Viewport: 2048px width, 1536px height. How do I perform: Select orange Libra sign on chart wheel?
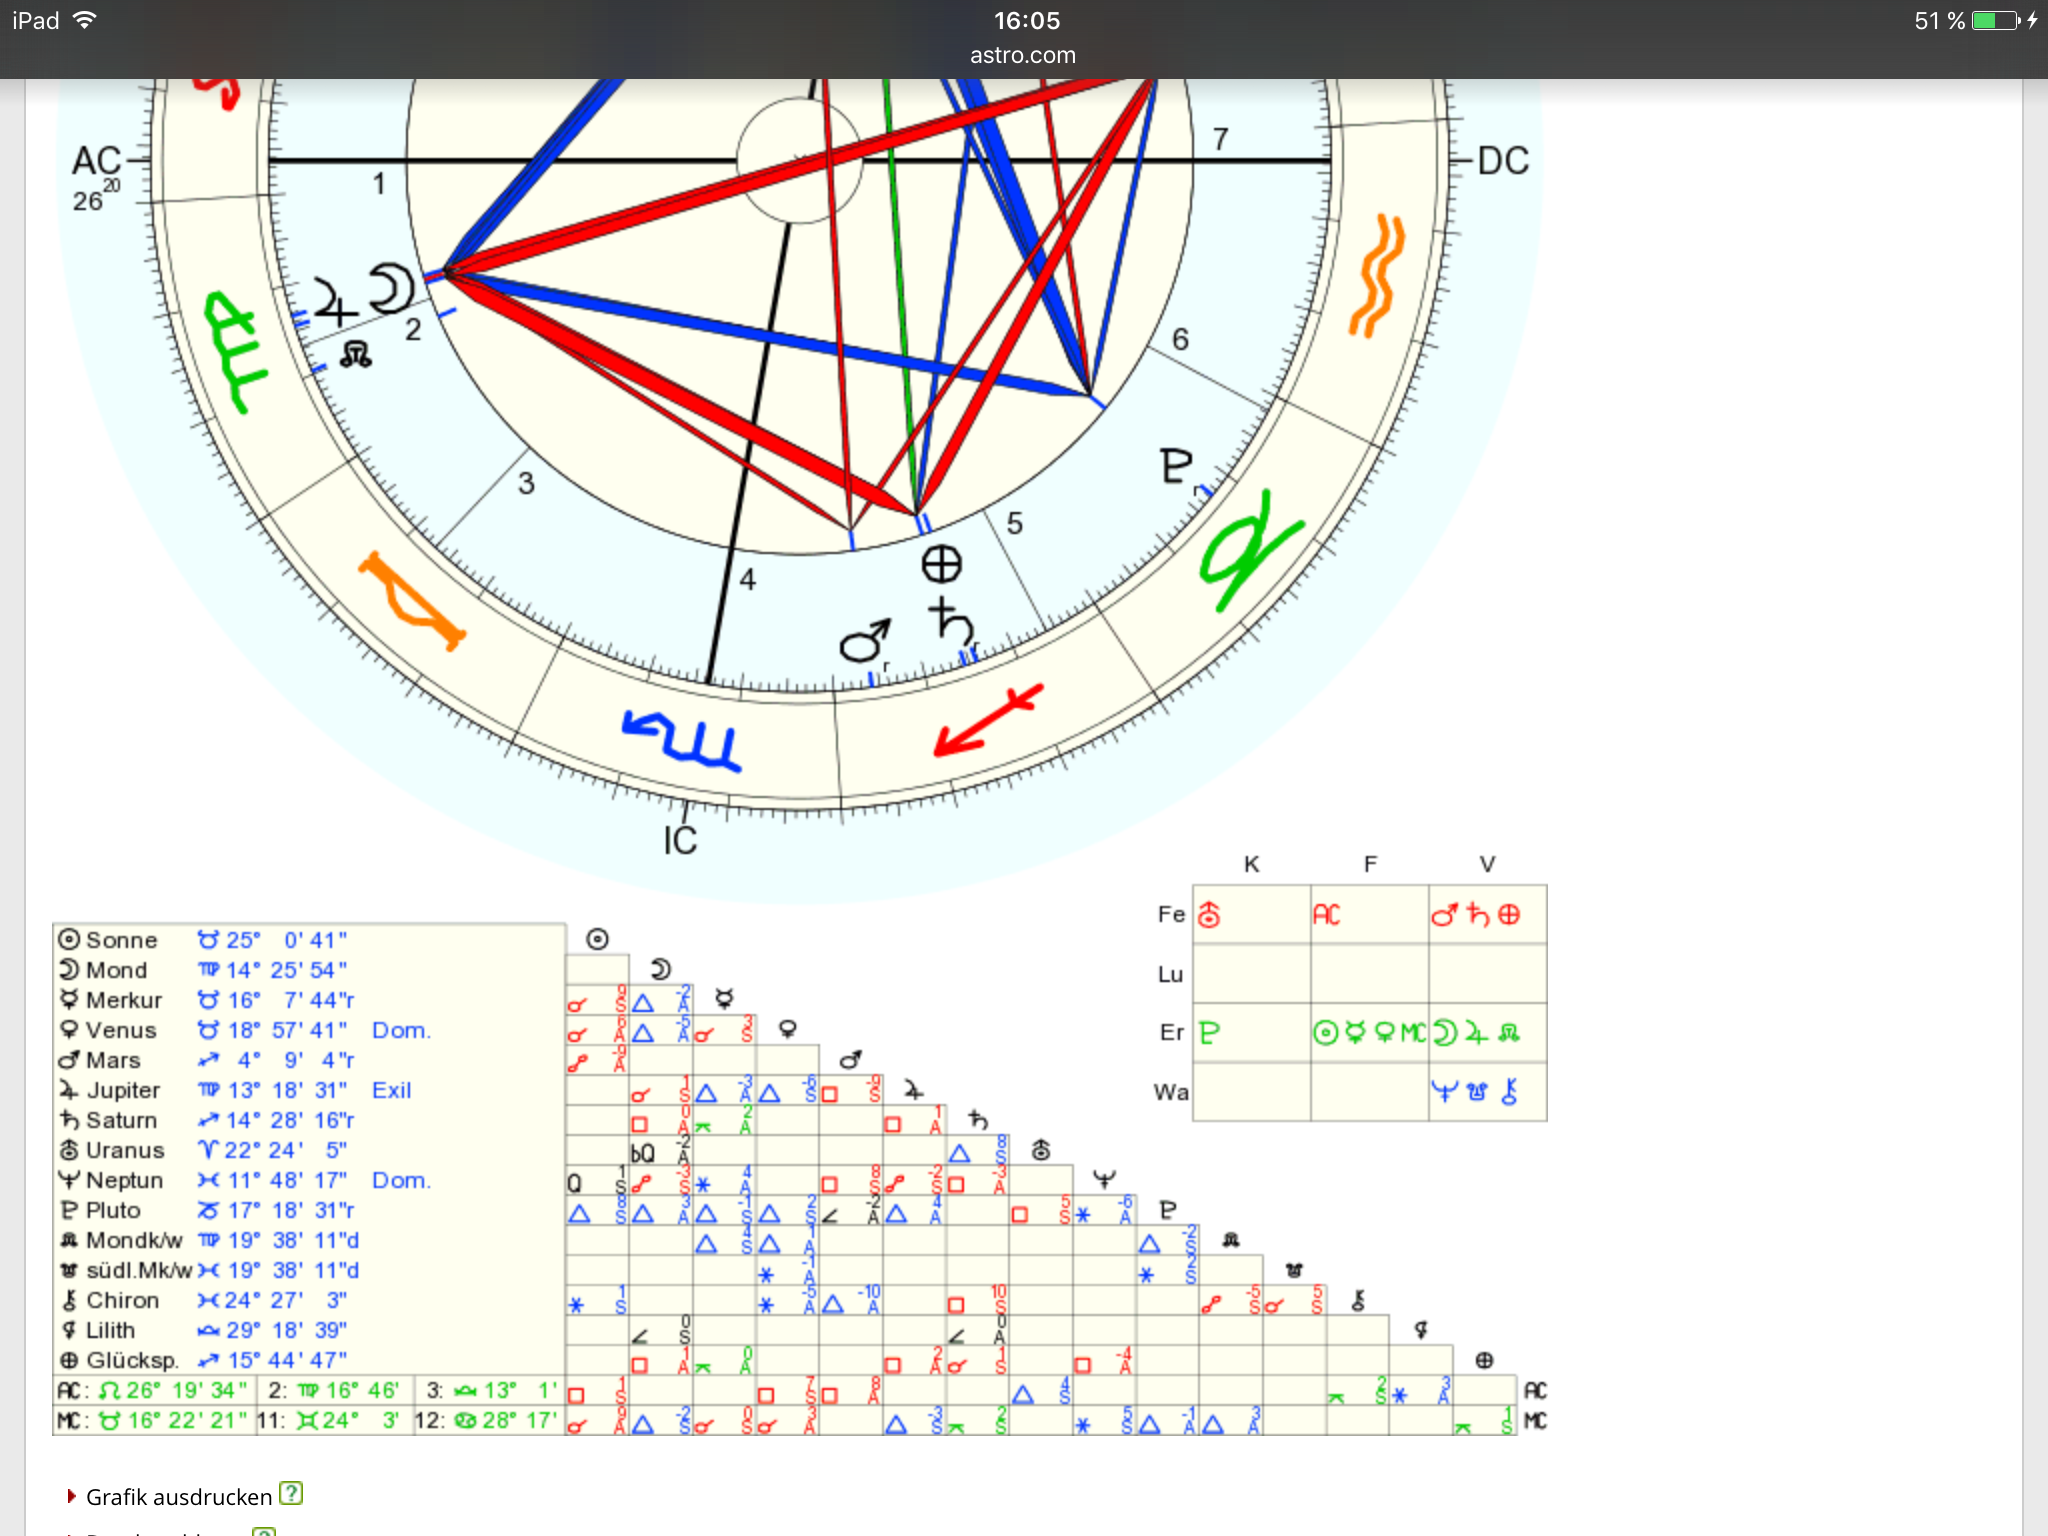click(x=411, y=600)
